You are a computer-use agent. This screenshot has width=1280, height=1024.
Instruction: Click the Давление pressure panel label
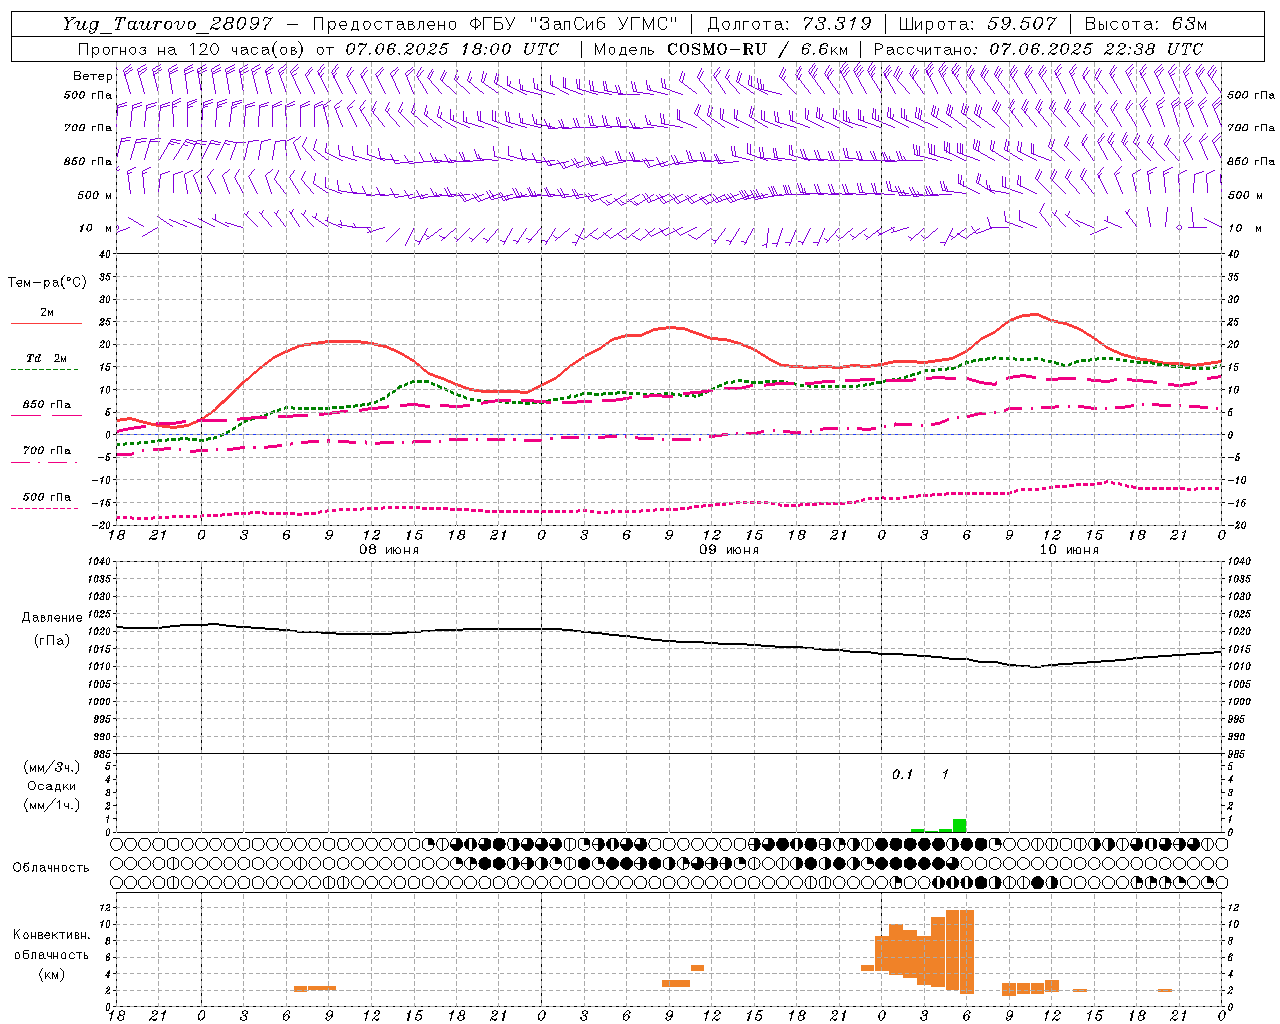[x=52, y=618]
